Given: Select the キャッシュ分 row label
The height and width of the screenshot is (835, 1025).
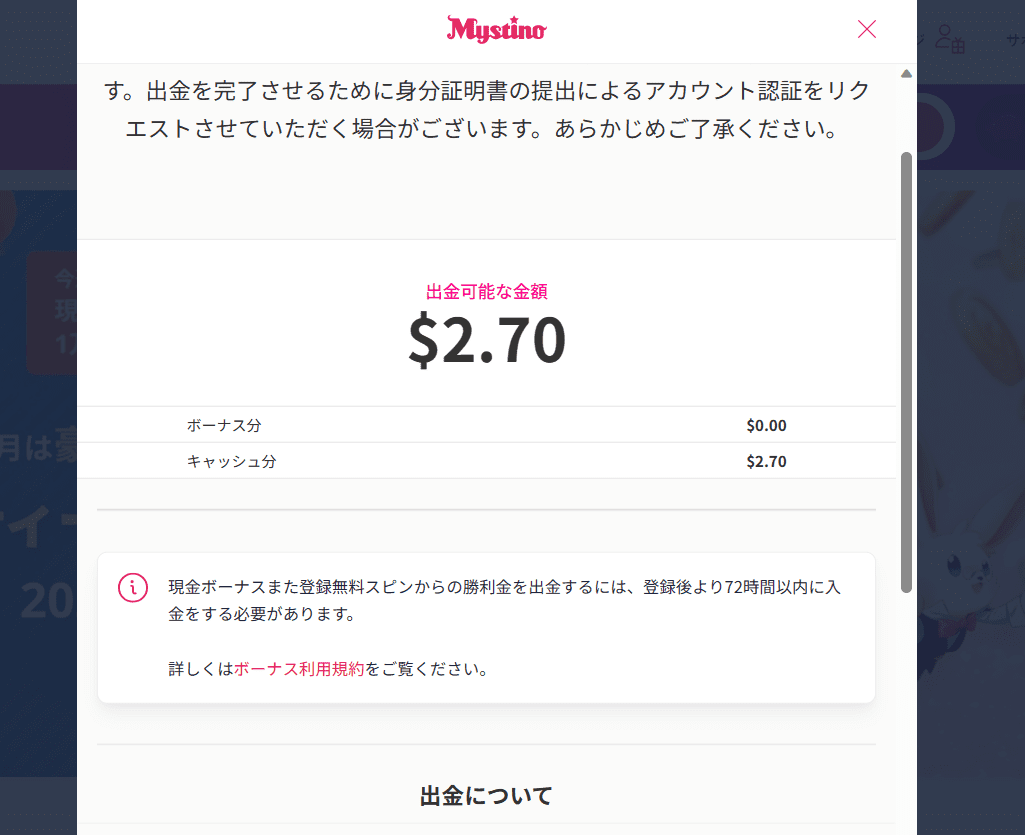Looking at the screenshot, I should coord(231,462).
